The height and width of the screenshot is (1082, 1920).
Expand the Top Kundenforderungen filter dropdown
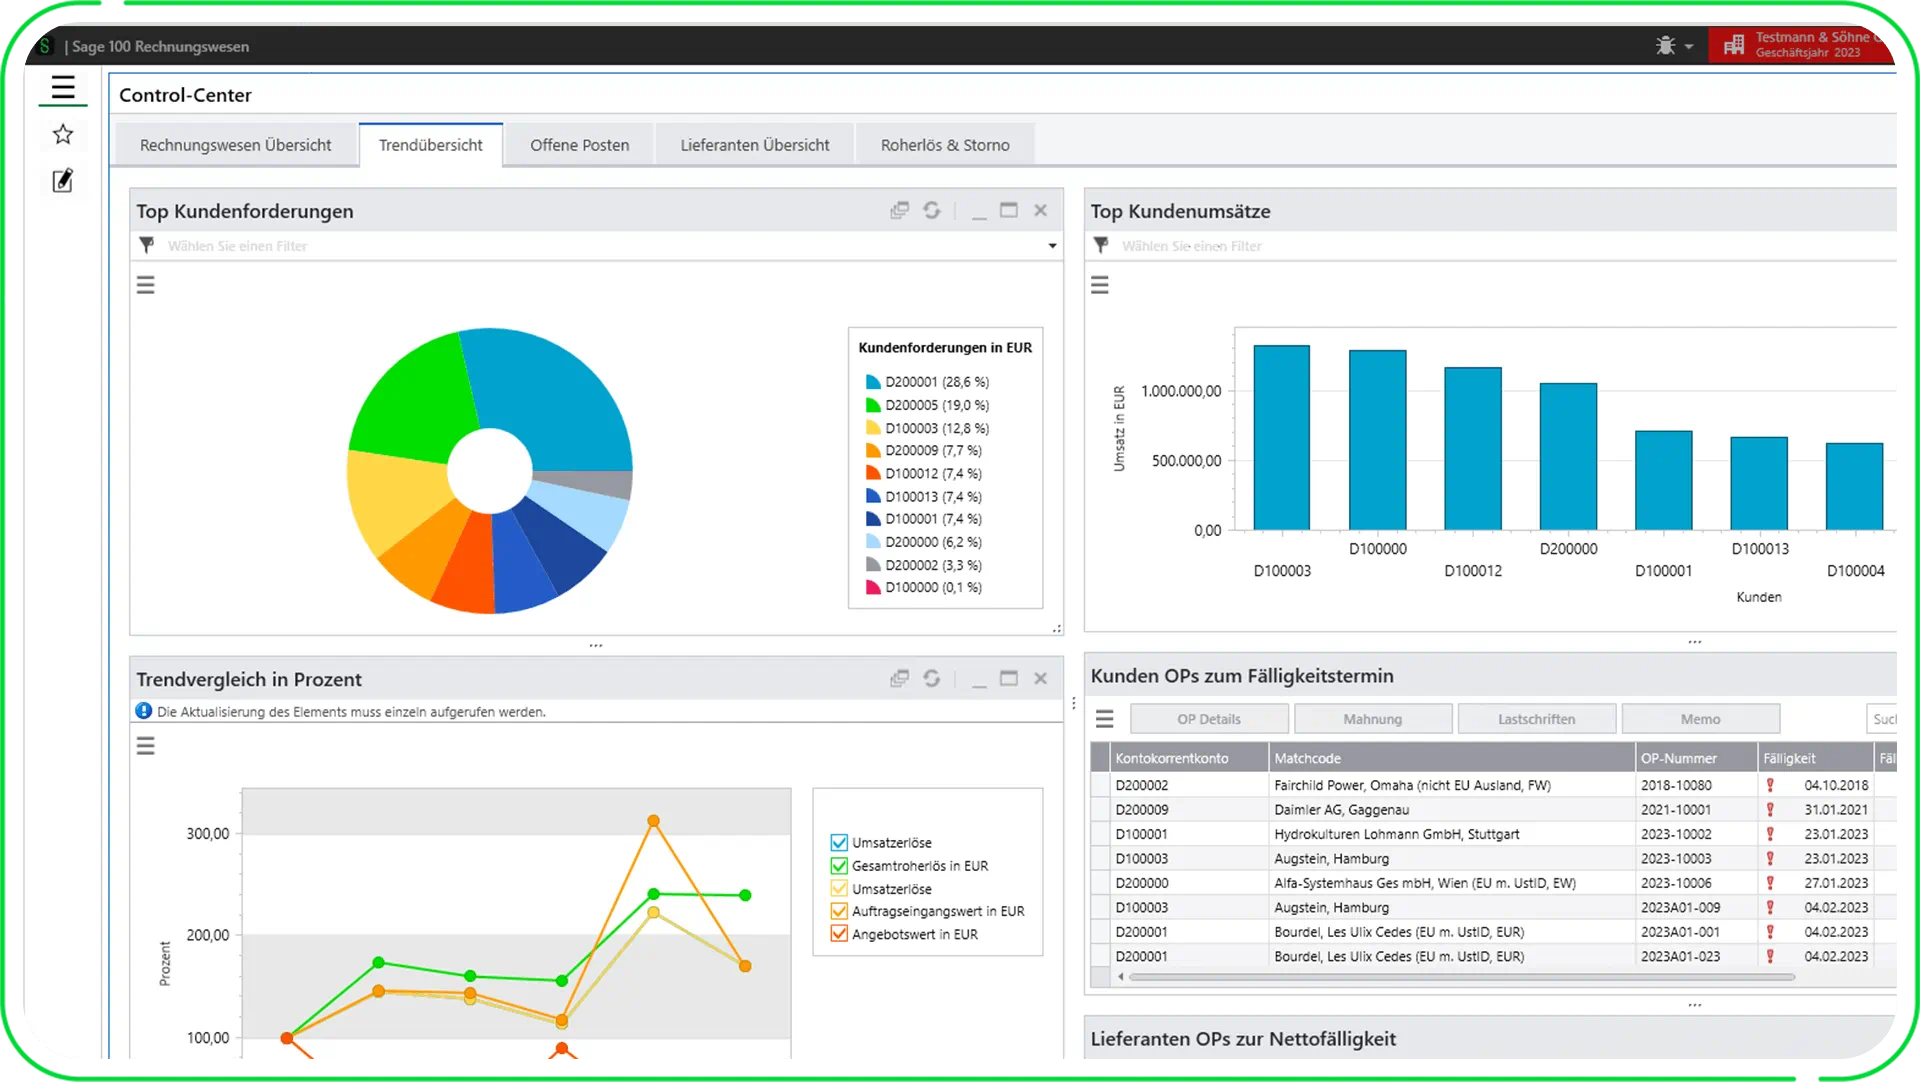tap(1052, 246)
